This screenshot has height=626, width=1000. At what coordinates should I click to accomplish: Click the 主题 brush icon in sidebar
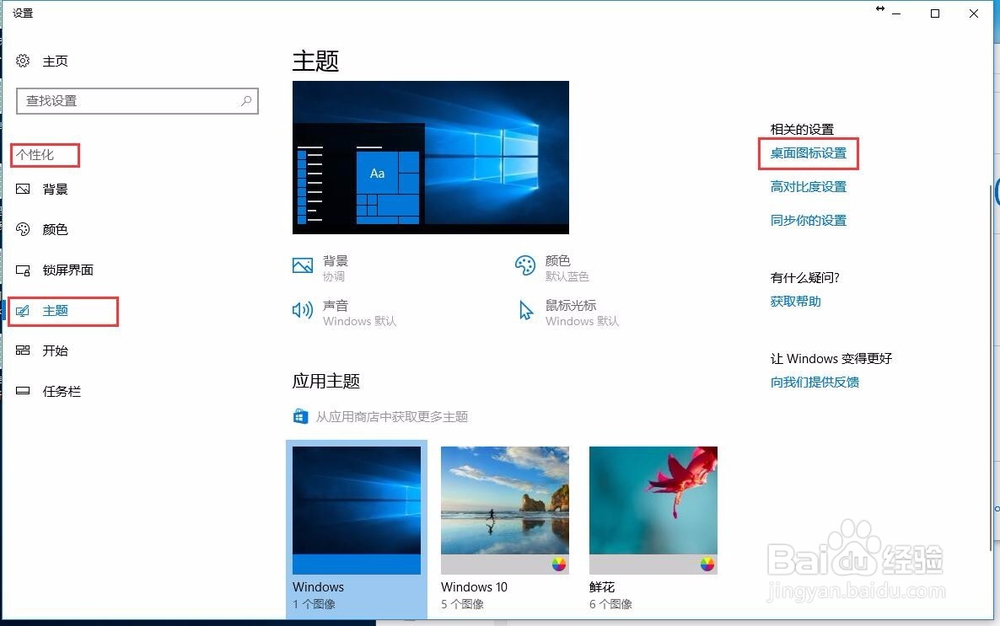click(24, 311)
